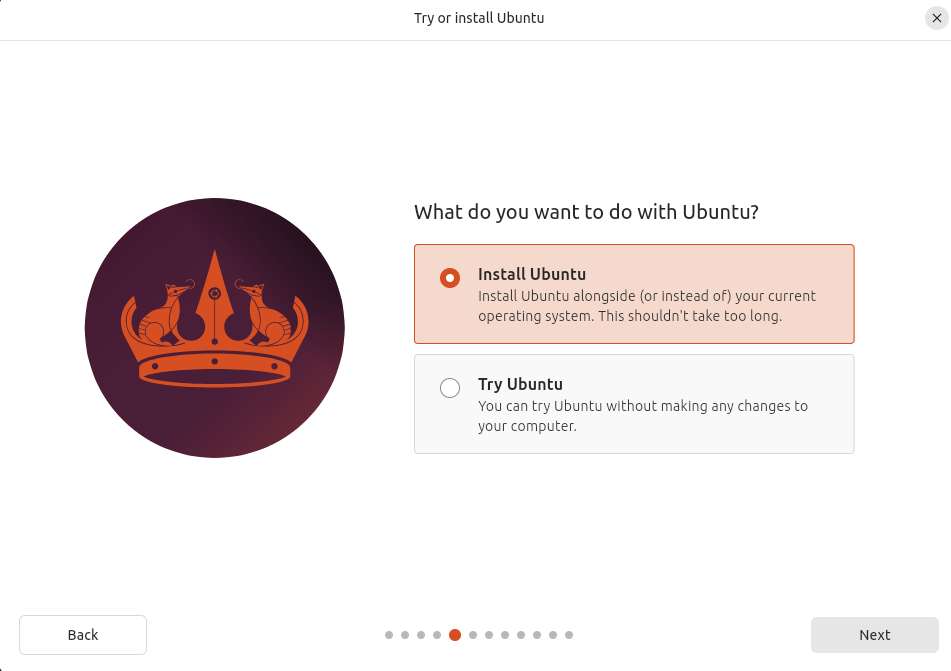Click the Next button
Image resolution: width=951 pixels, height=671 pixels.
click(875, 635)
